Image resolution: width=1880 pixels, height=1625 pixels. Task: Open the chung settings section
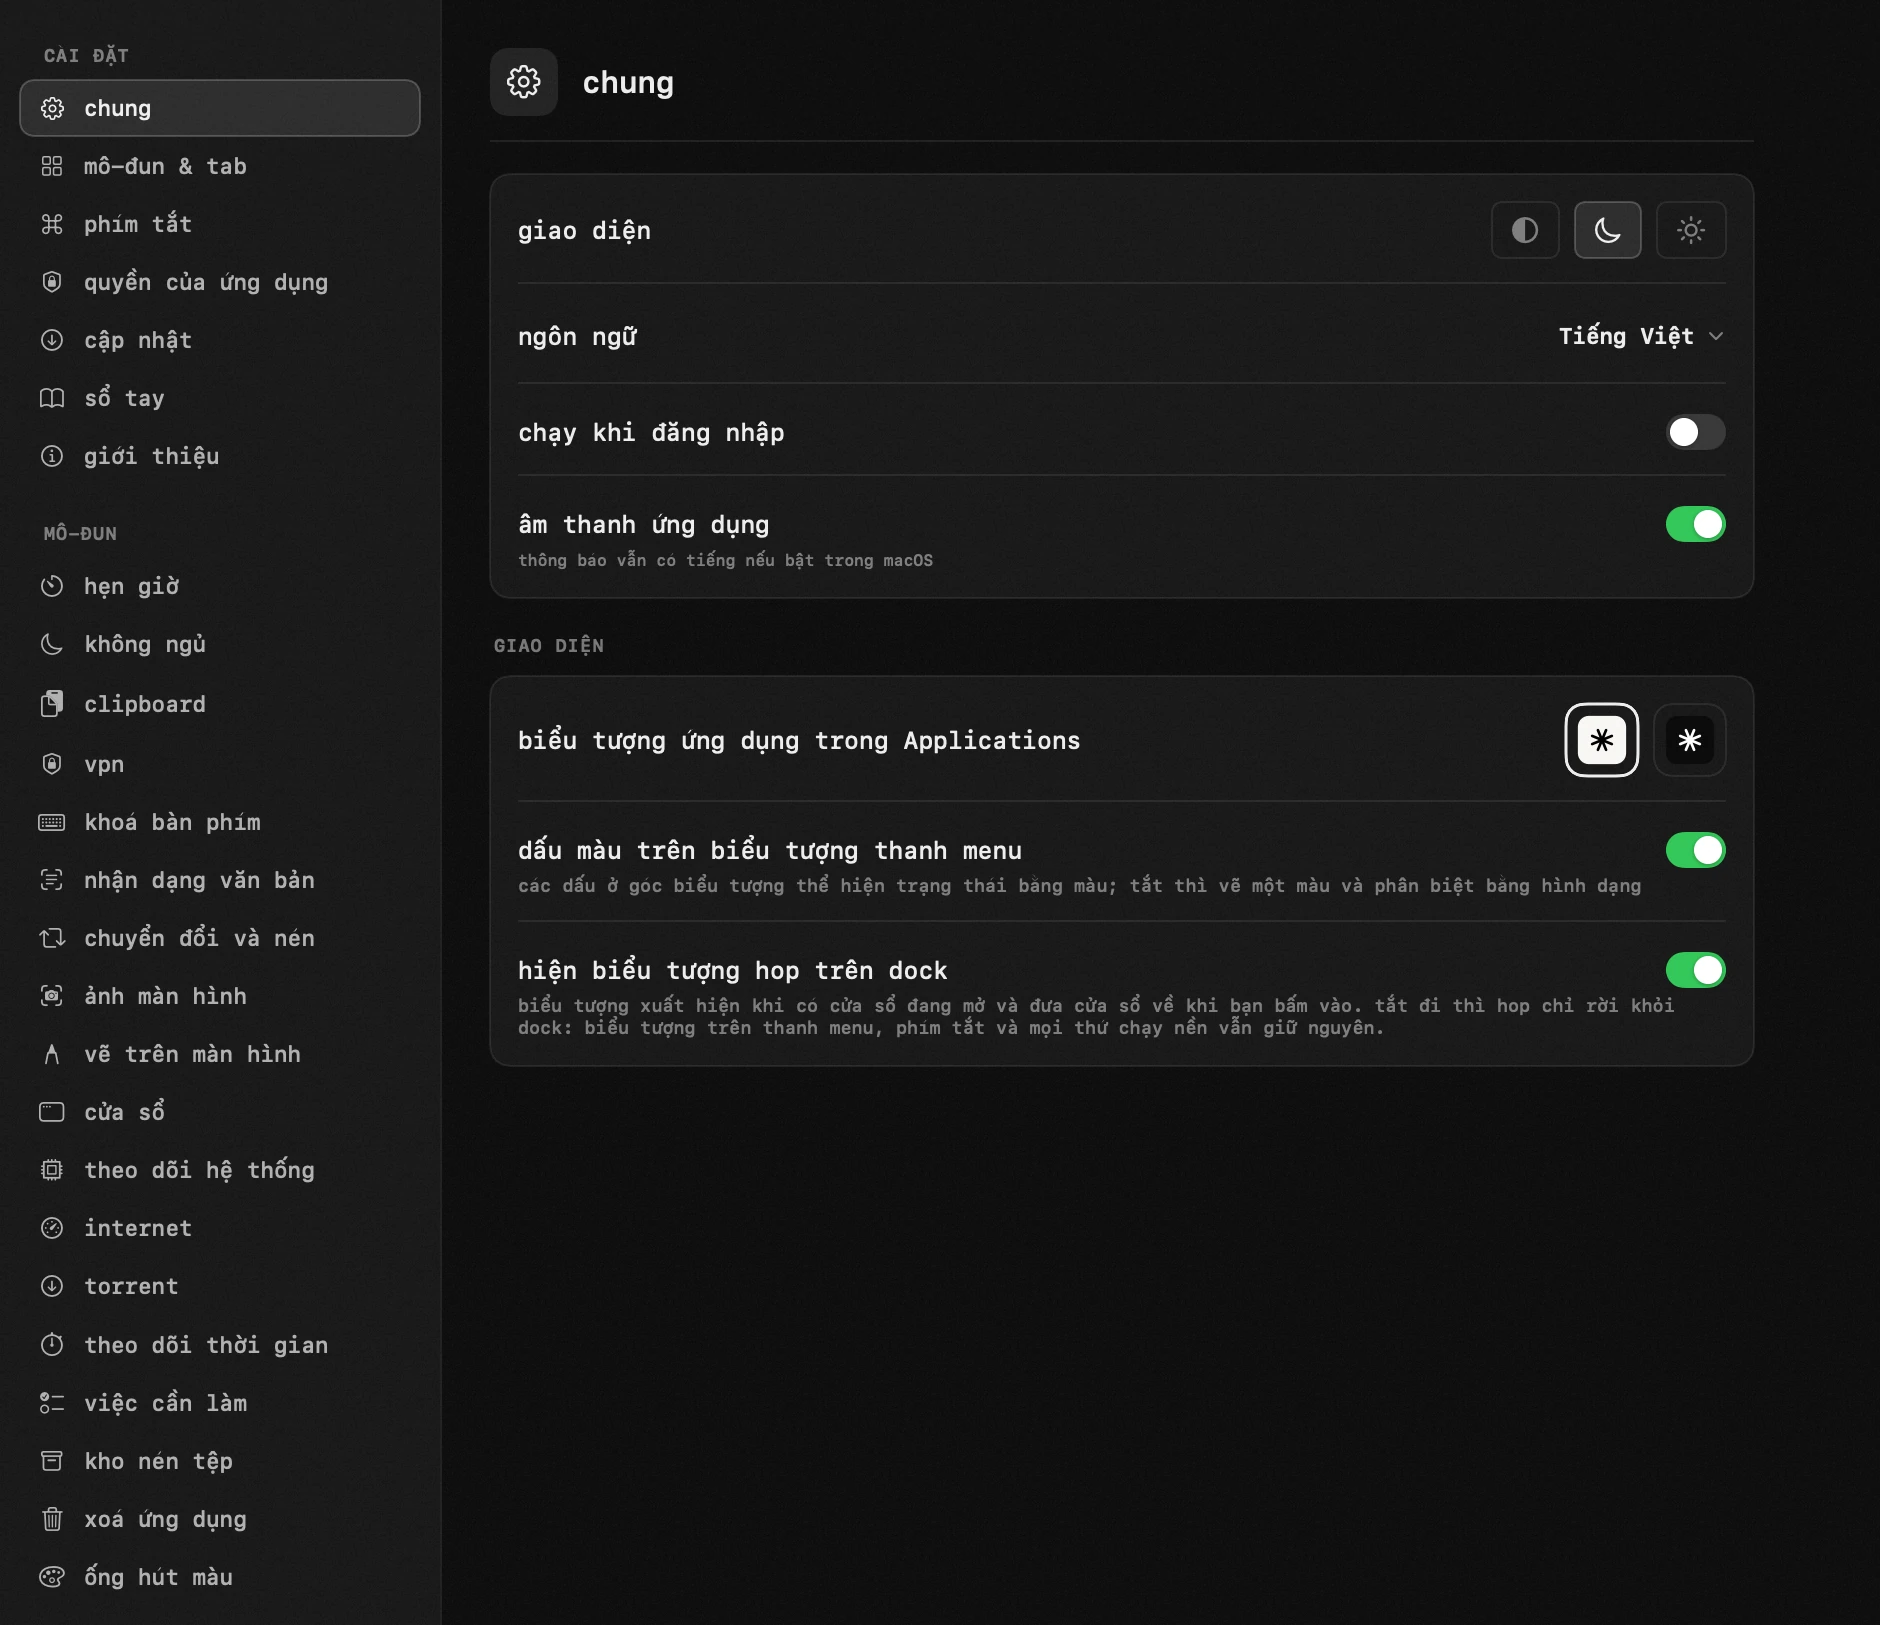tap(220, 108)
